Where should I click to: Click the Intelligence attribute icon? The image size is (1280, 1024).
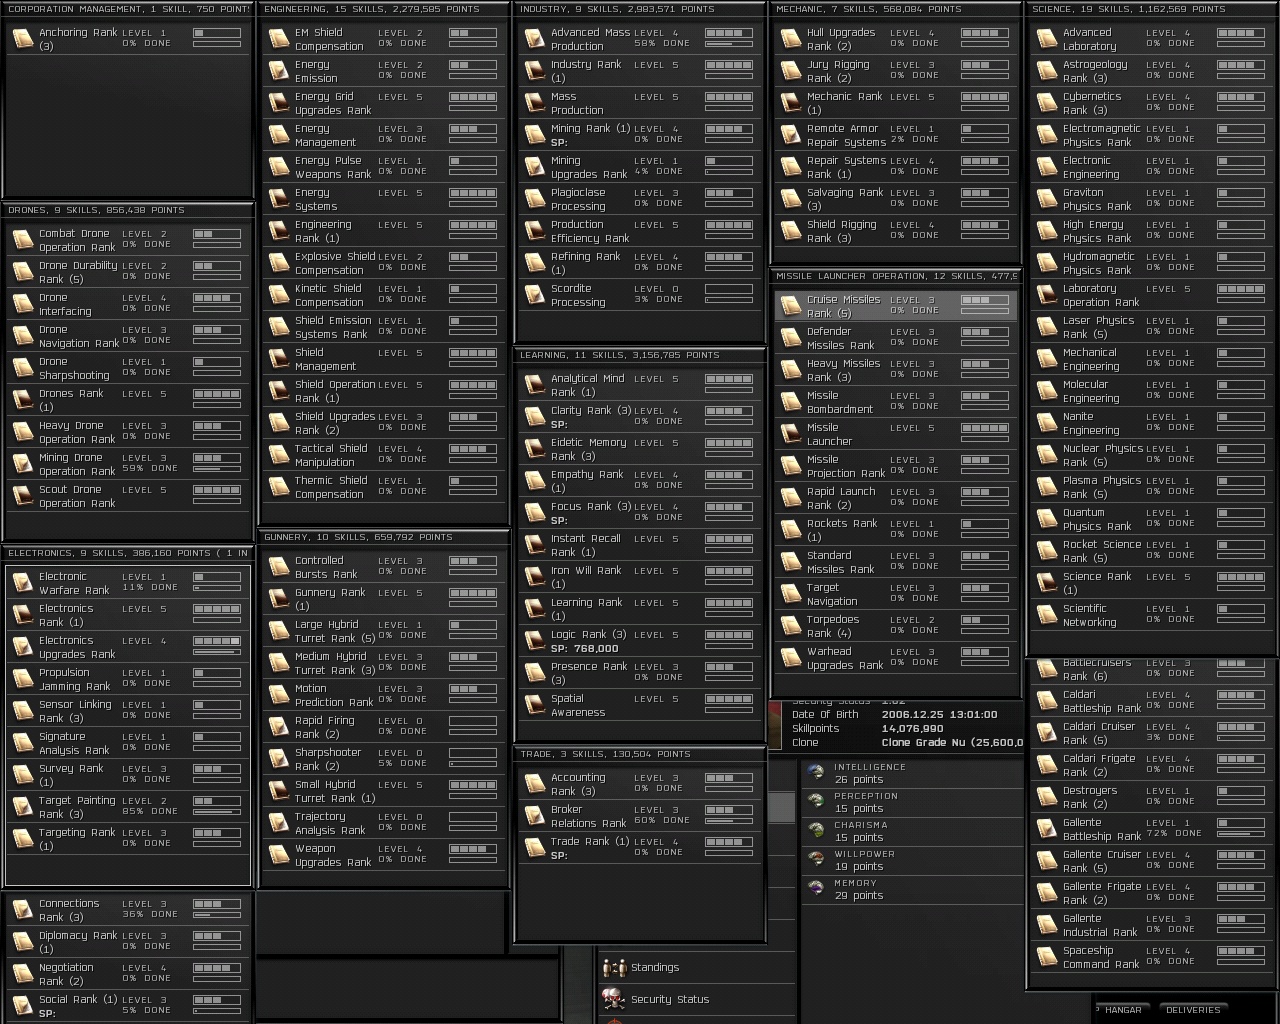click(816, 773)
